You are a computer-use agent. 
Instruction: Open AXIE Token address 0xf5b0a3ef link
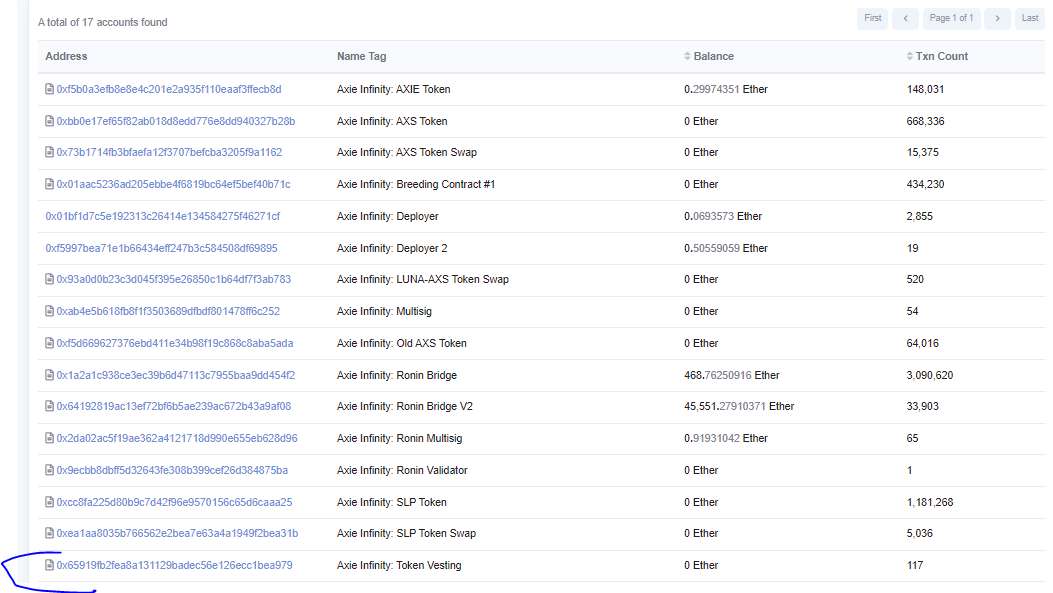click(x=169, y=89)
